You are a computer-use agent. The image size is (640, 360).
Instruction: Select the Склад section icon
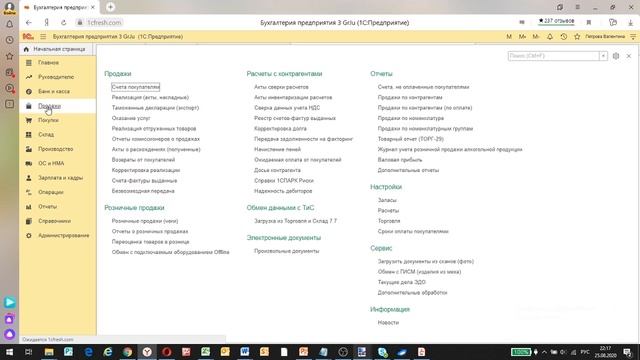click(x=29, y=135)
